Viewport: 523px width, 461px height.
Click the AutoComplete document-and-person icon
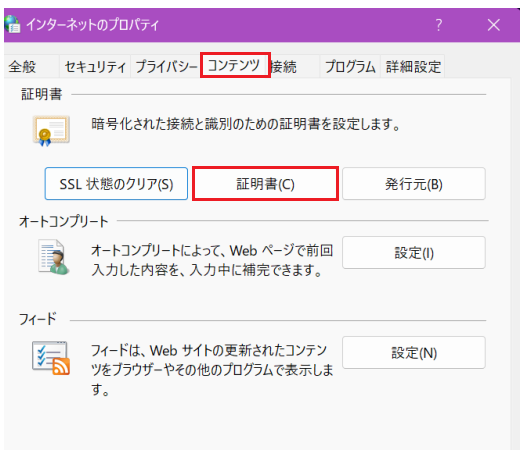click(53, 257)
